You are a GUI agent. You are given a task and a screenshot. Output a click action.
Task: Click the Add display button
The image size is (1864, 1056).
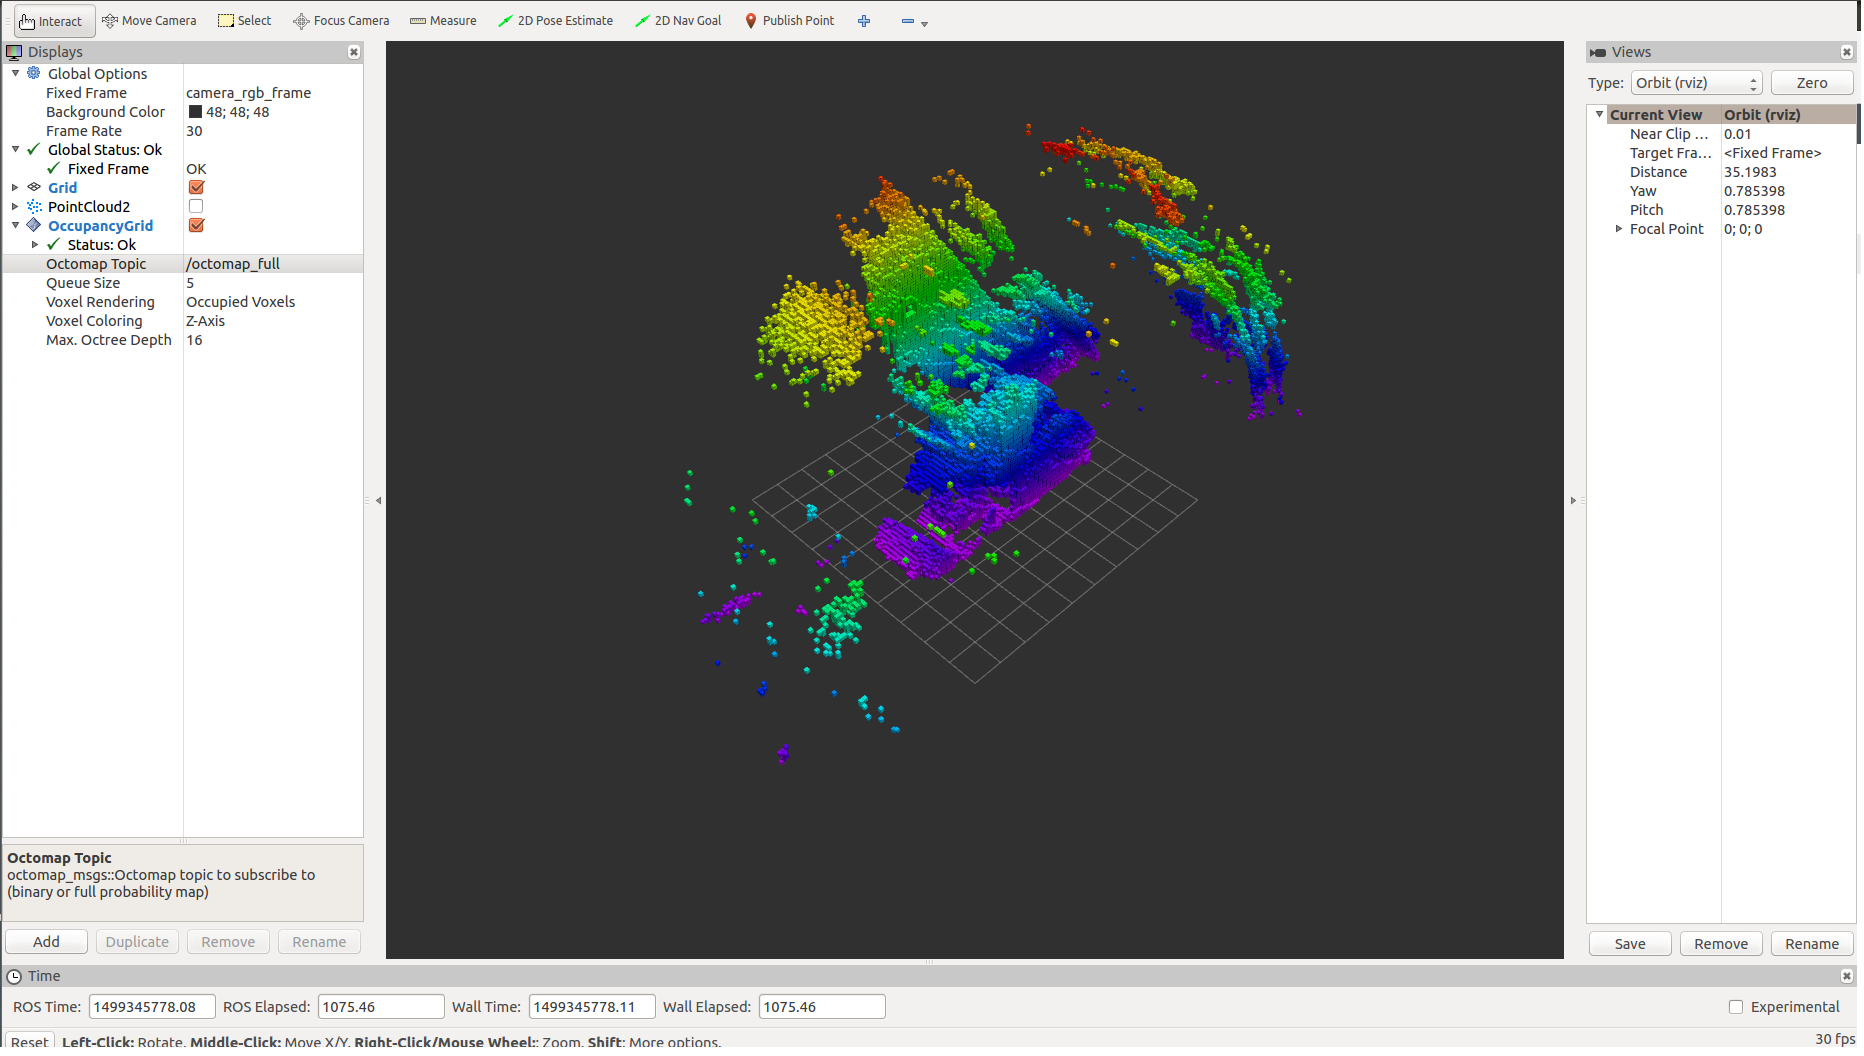point(46,942)
